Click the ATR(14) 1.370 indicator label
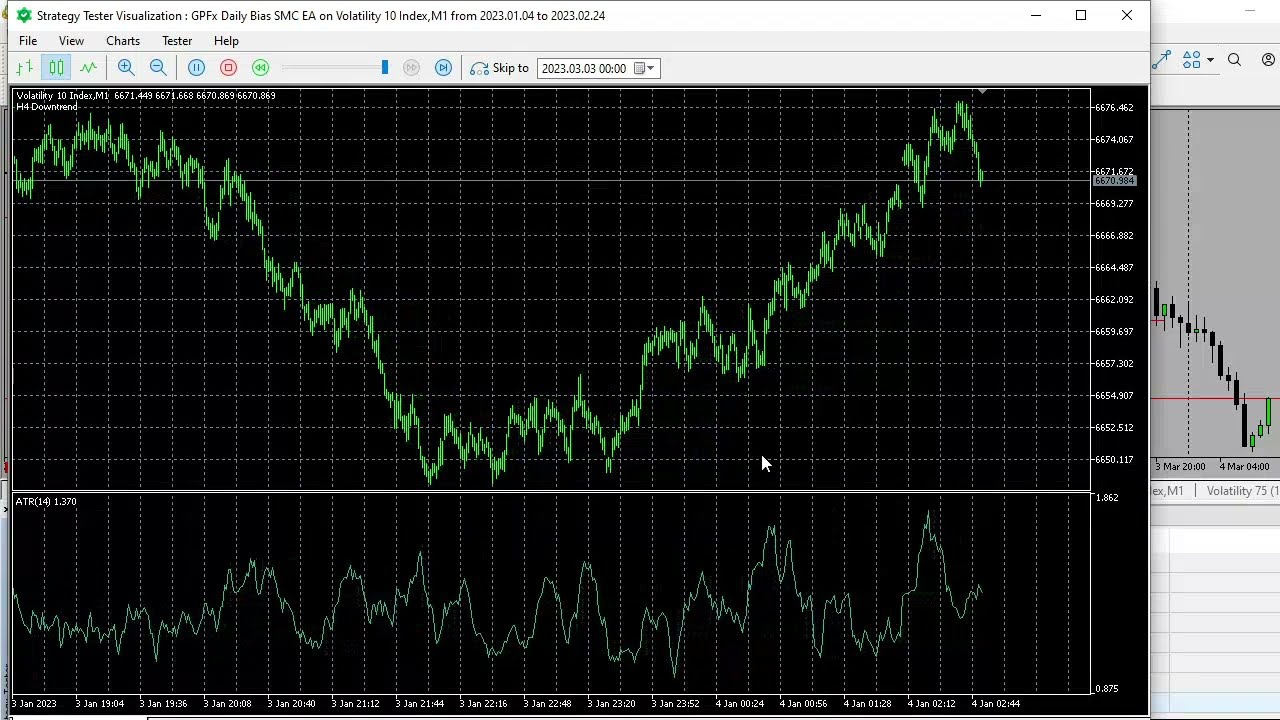The image size is (1280, 720). tap(46, 501)
